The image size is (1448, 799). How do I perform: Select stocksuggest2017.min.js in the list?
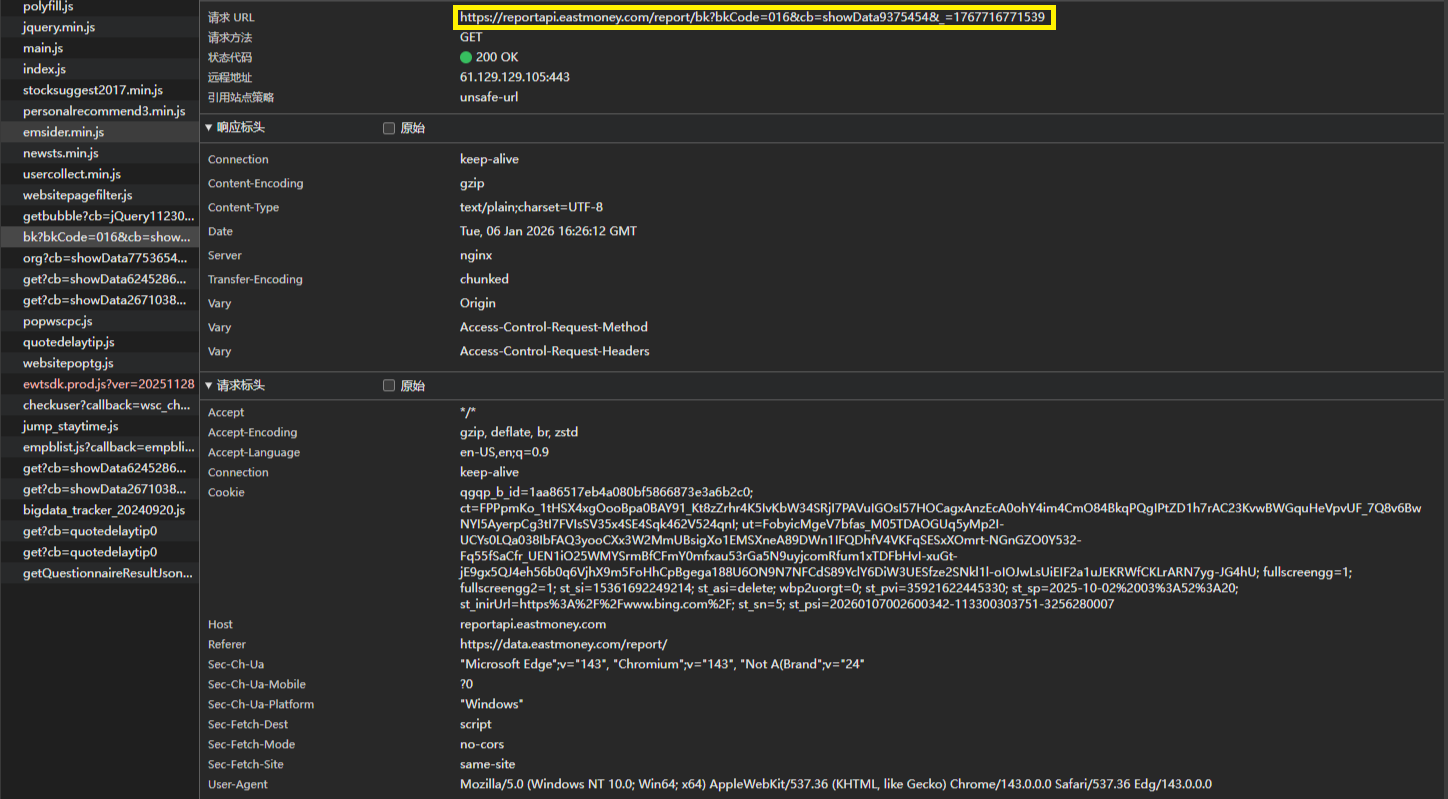coord(93,90)
